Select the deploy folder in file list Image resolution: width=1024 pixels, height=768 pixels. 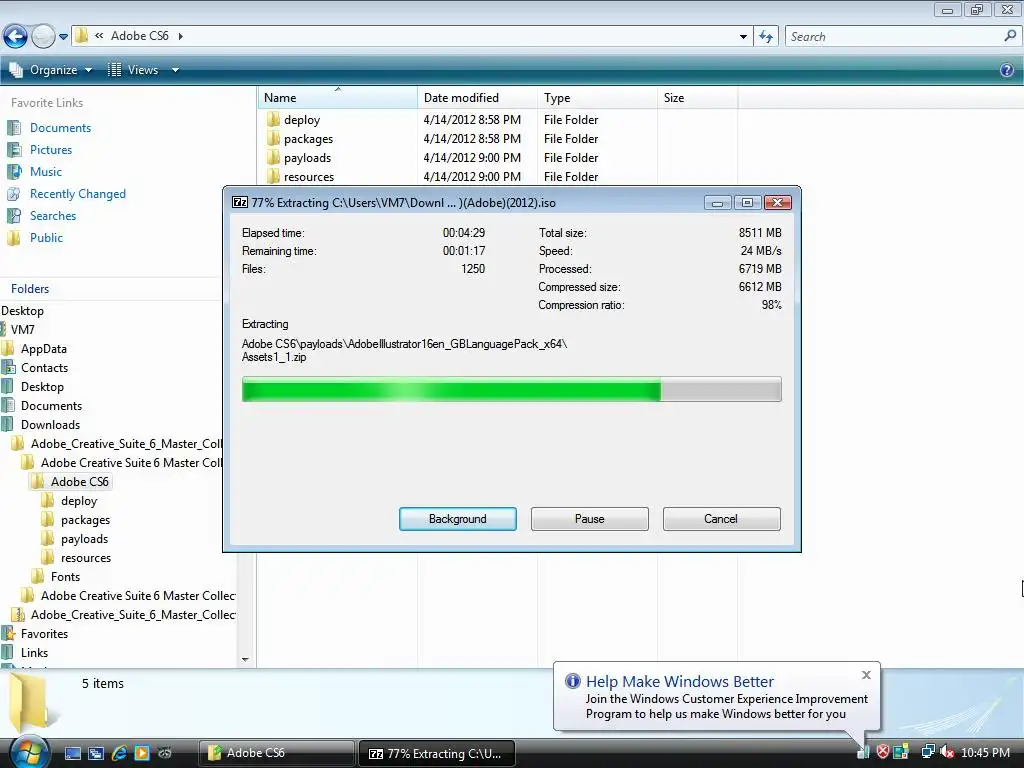coord(302,120)
